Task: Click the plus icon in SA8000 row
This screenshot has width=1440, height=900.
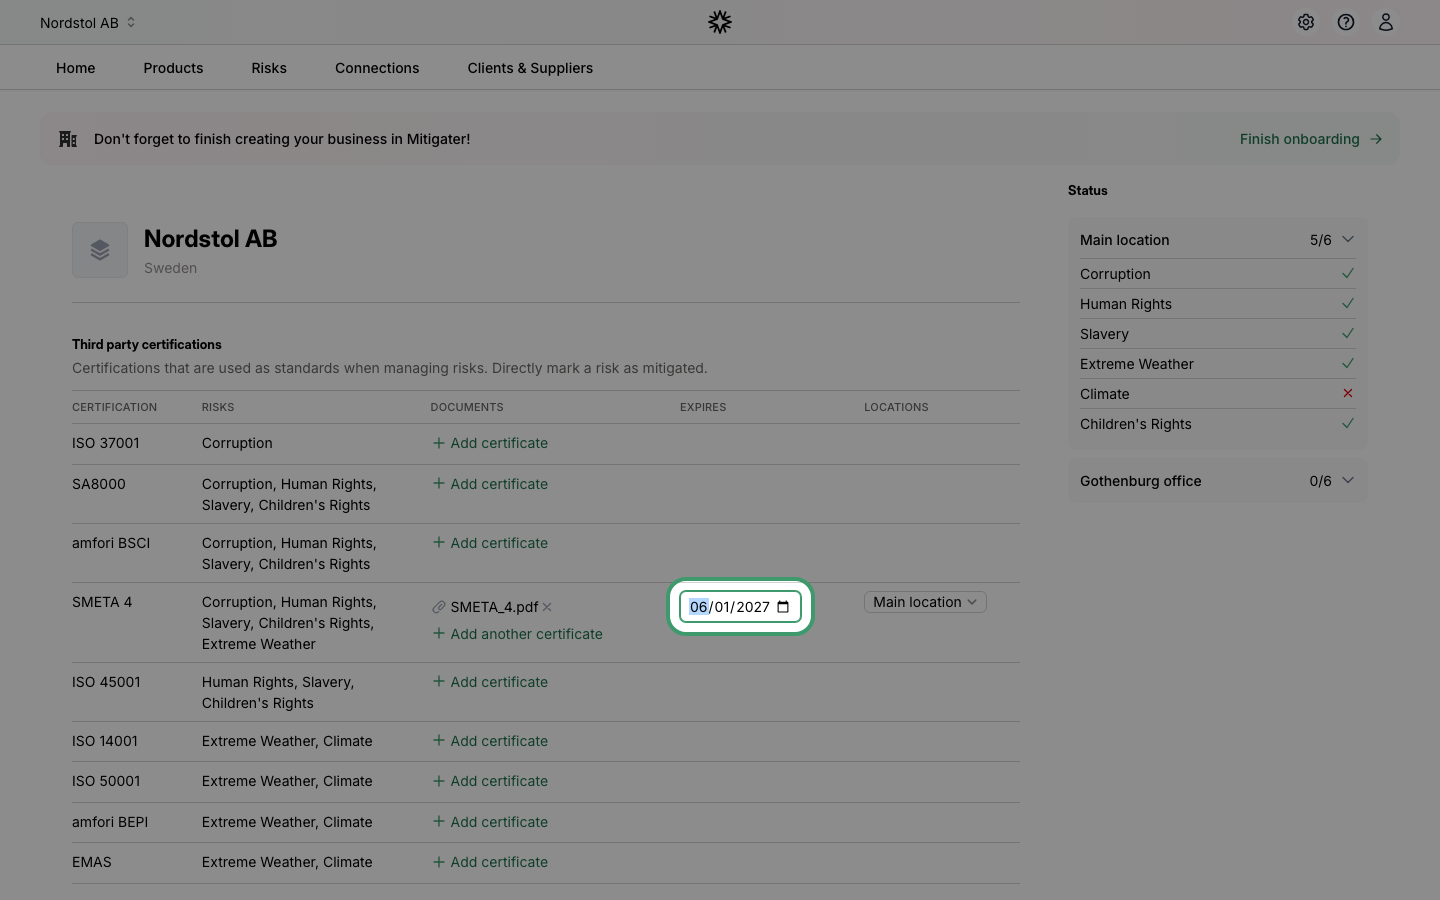Action: (x=438, y=484)
